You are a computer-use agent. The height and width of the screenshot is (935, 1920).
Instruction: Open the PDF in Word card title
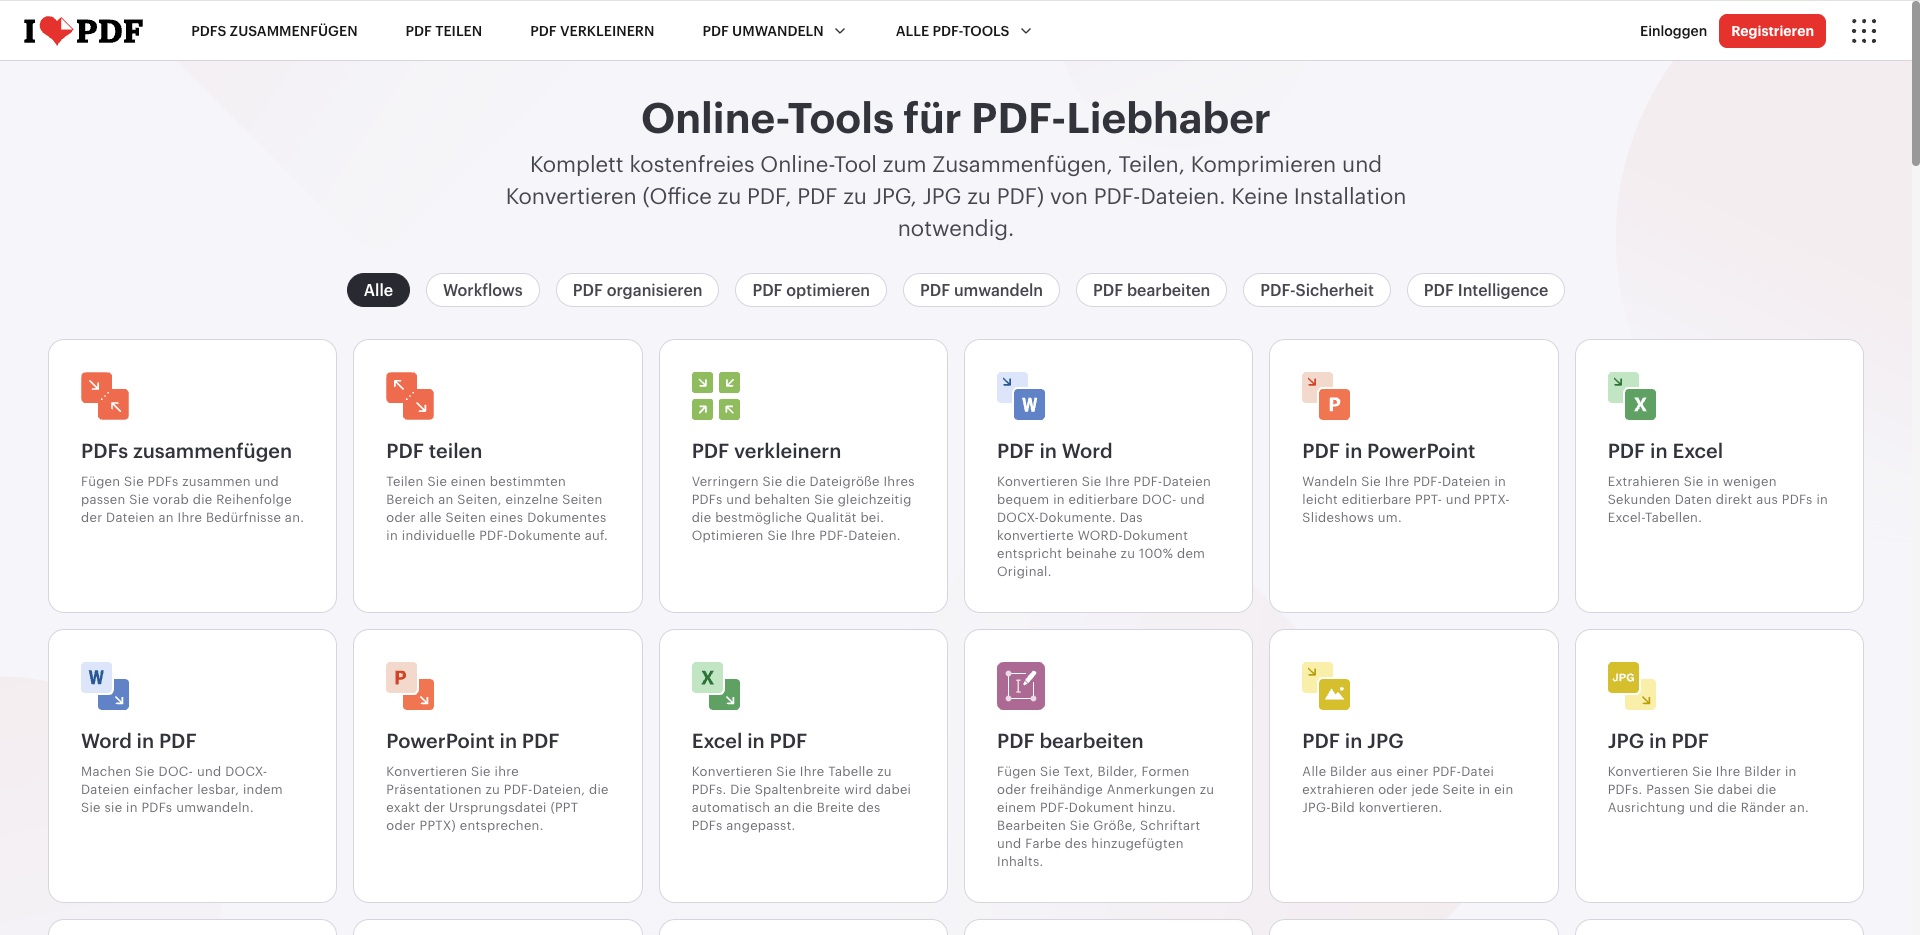click(1054, 451)
